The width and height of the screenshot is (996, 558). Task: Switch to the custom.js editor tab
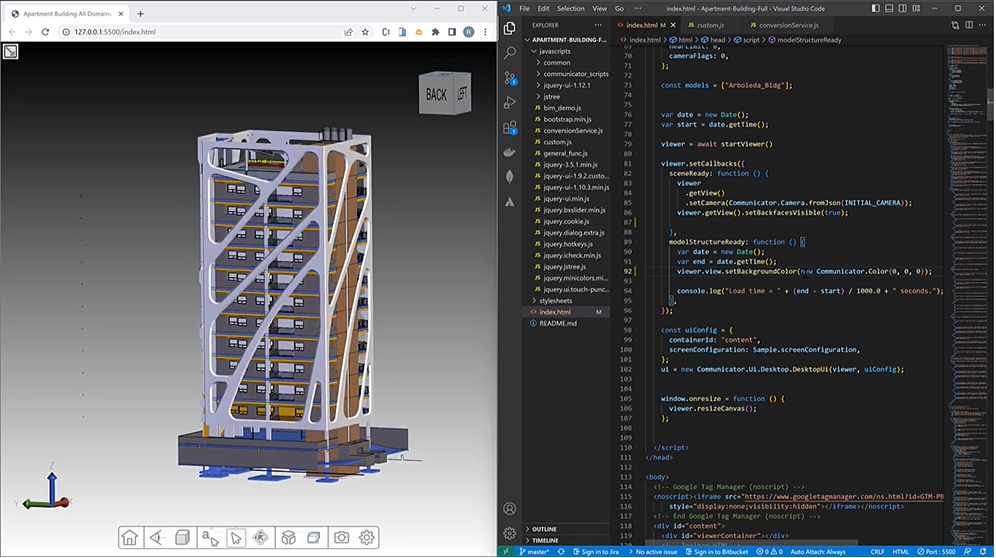[x=710, y=25]
